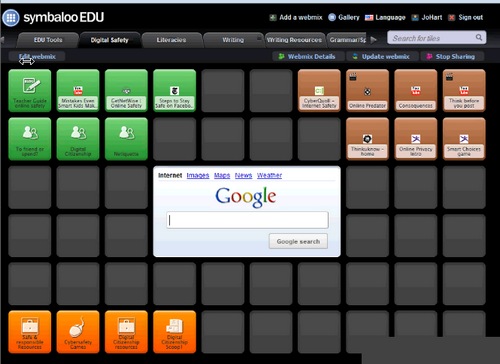Open the Netiquette green tile
Viewport: 500px width, 364px height.
(126, 139)
